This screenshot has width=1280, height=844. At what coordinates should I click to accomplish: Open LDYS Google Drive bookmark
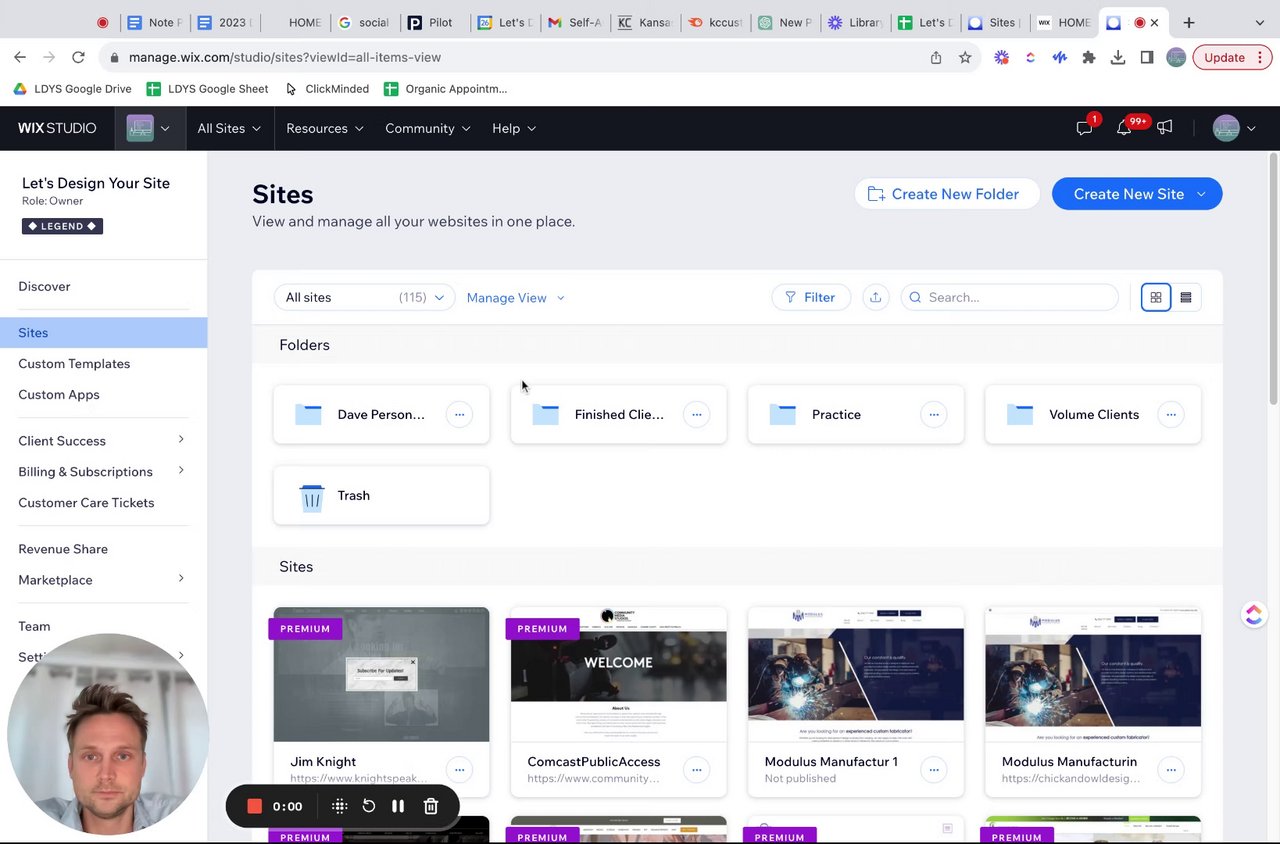coord(72,89)
